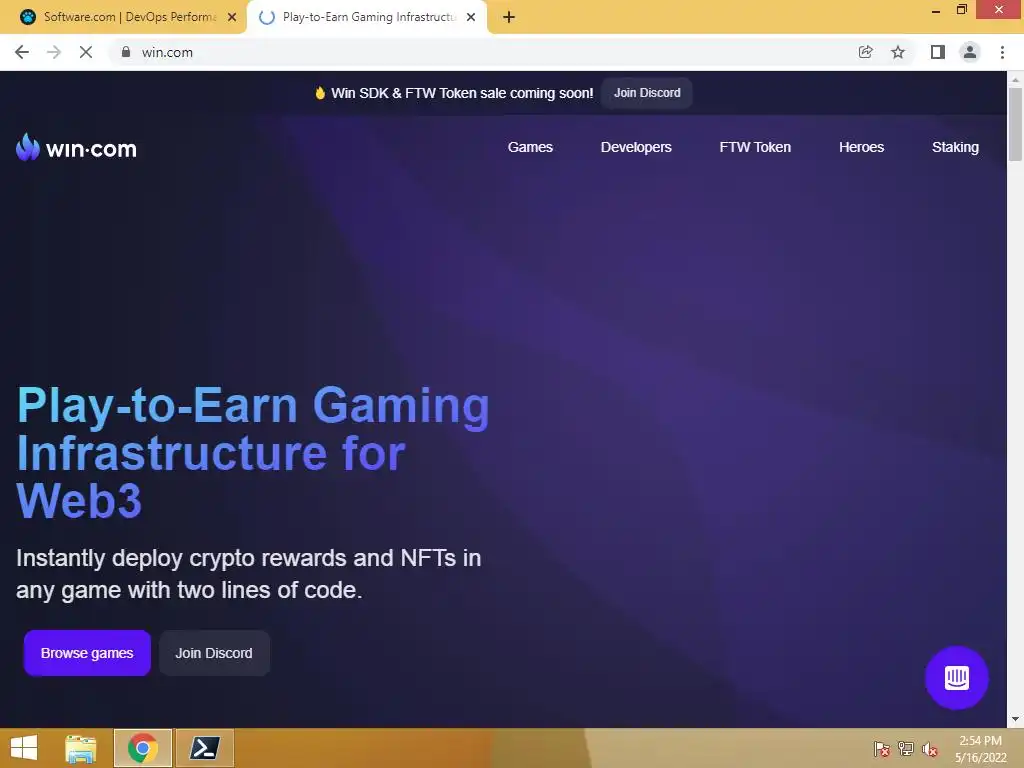Open the Games nav menu

(x=530, y=147)
